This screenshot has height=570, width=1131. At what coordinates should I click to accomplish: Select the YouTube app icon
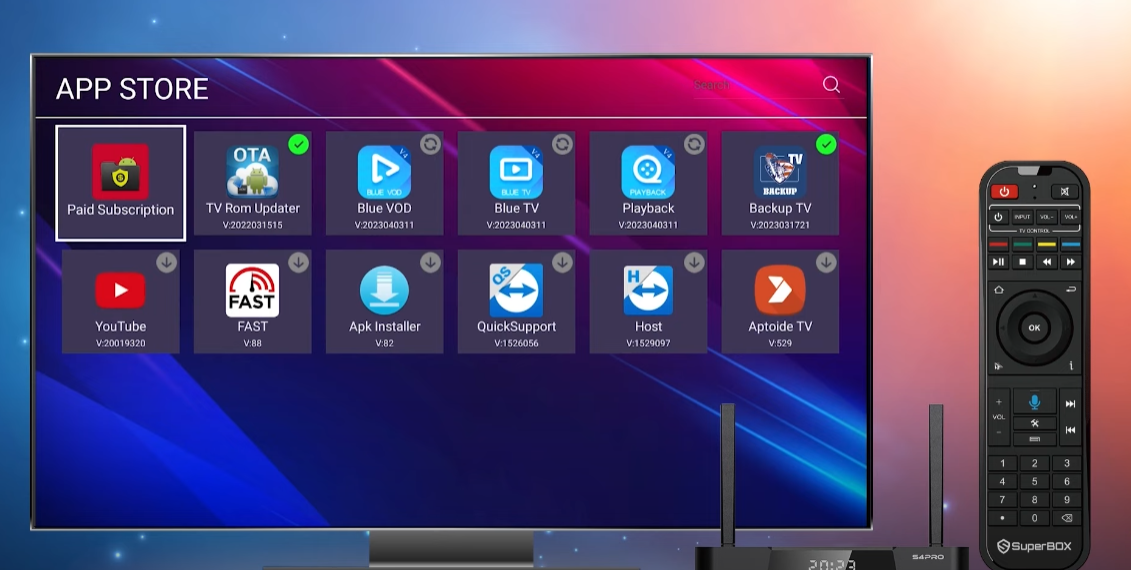point(120,290)
